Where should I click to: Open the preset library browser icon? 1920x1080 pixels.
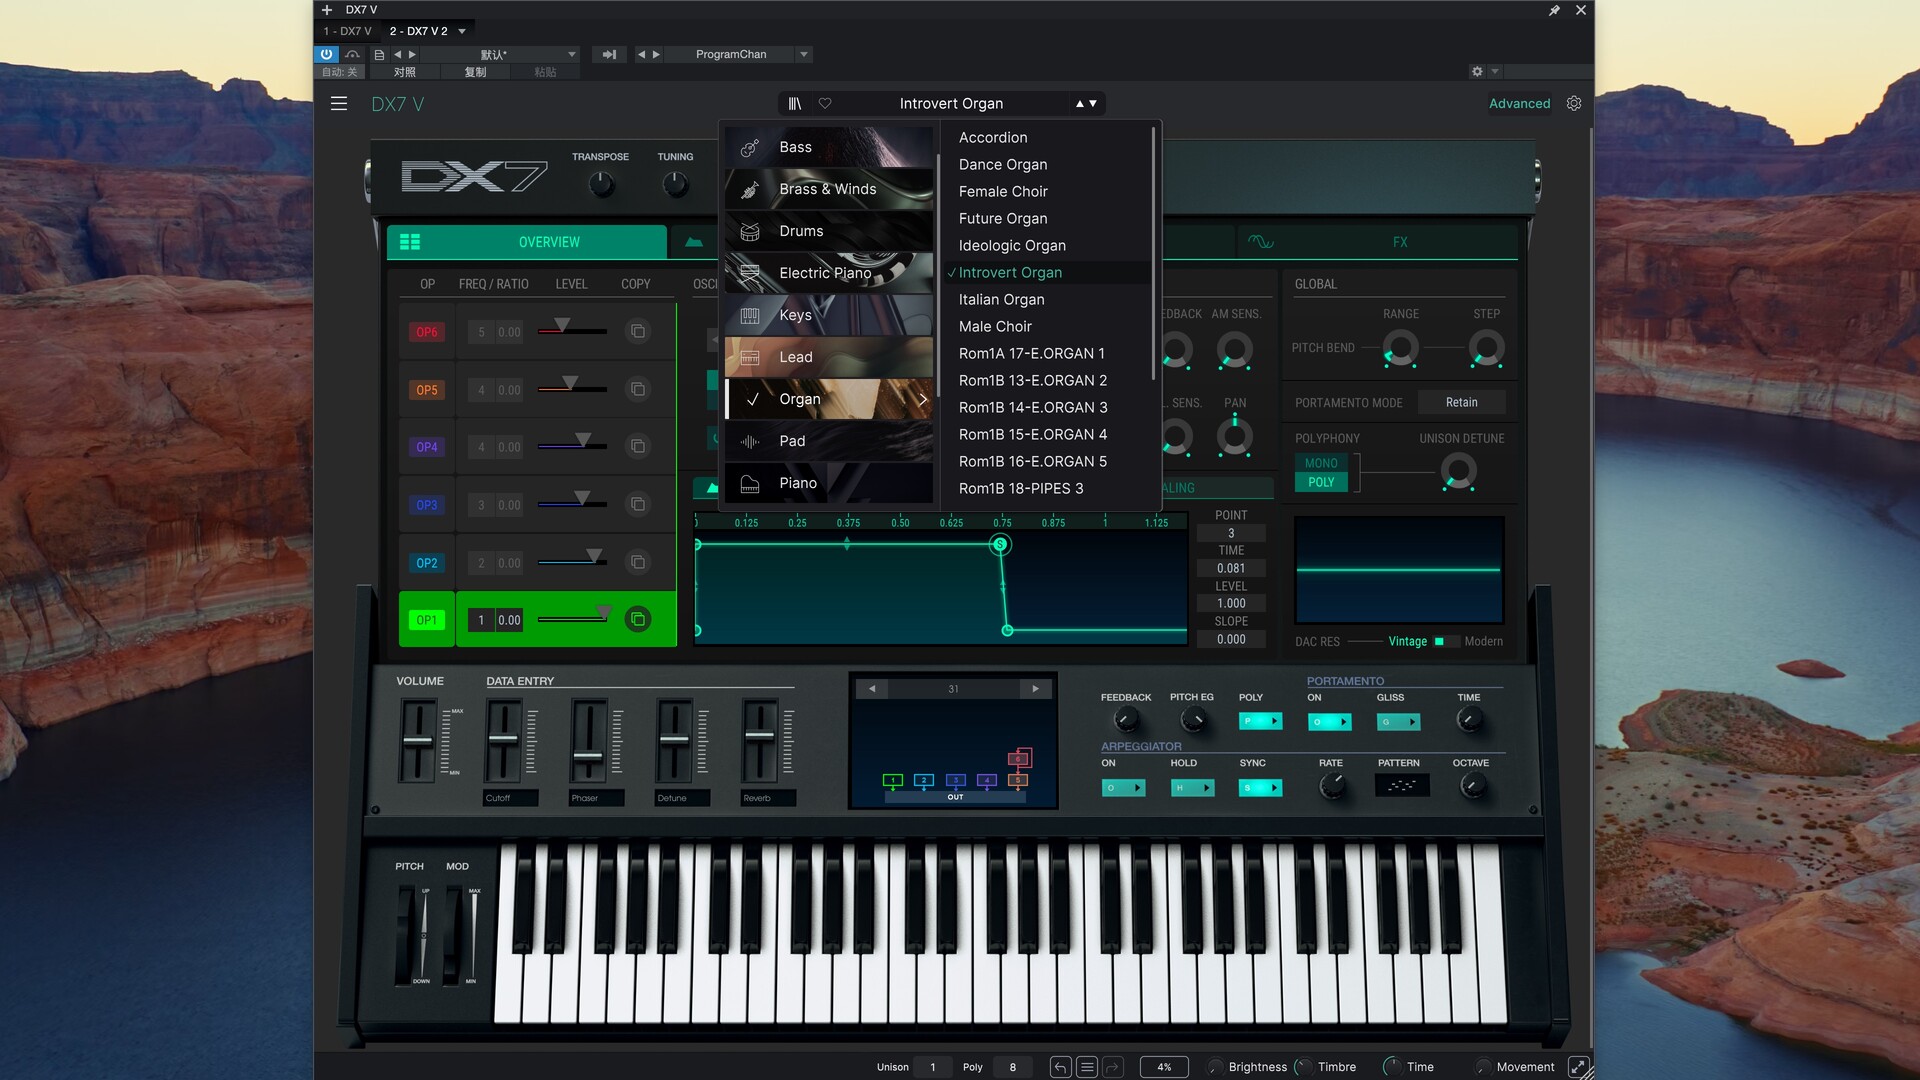(795, 104)
